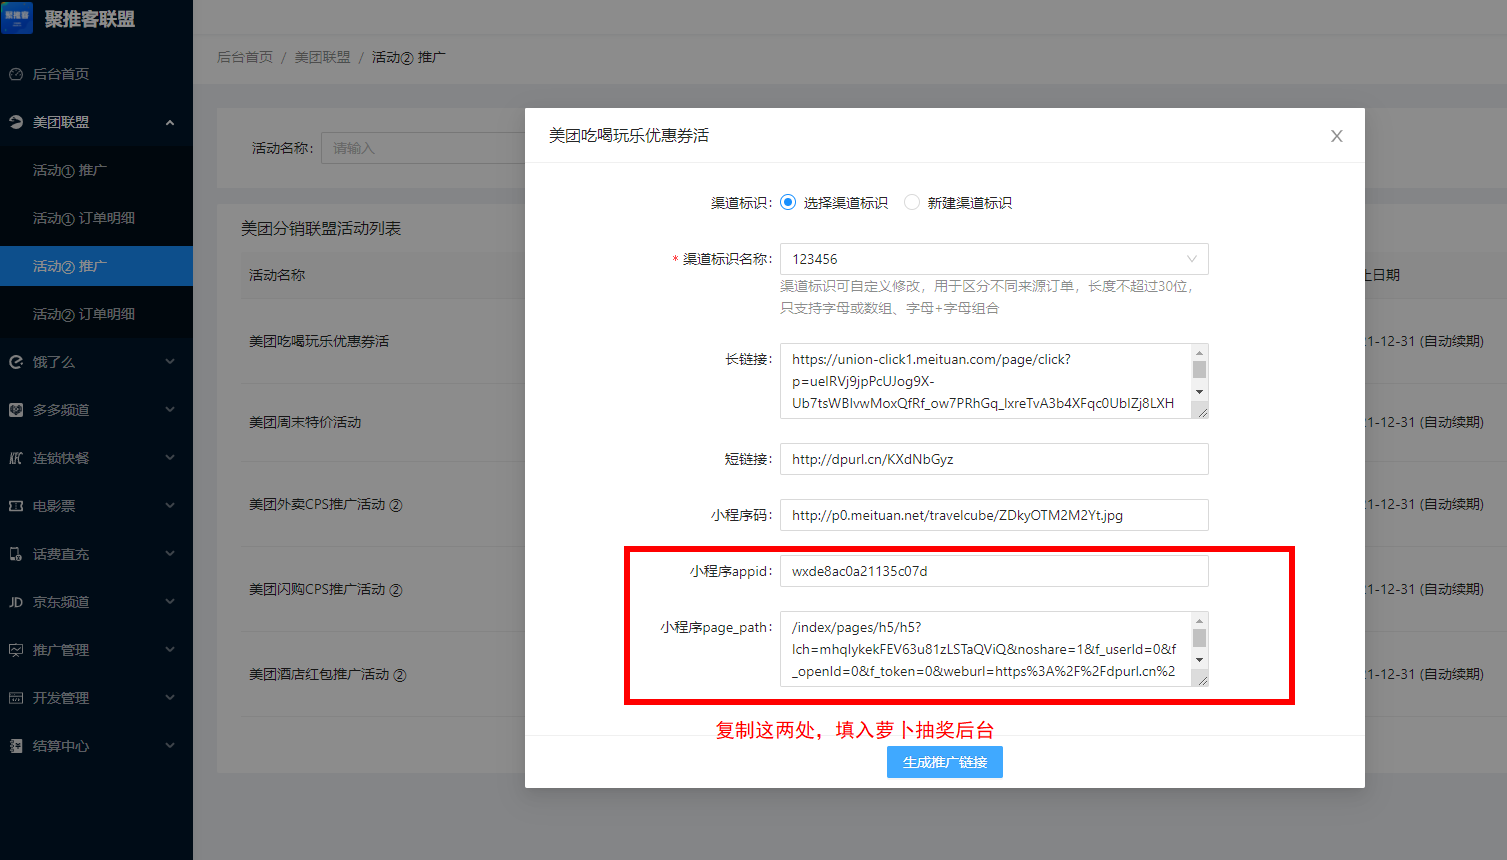The width and height of the screenshot is (1507, 860).
Task: Click the 多多频道 sidebar icon
Action: coord(16,410)
